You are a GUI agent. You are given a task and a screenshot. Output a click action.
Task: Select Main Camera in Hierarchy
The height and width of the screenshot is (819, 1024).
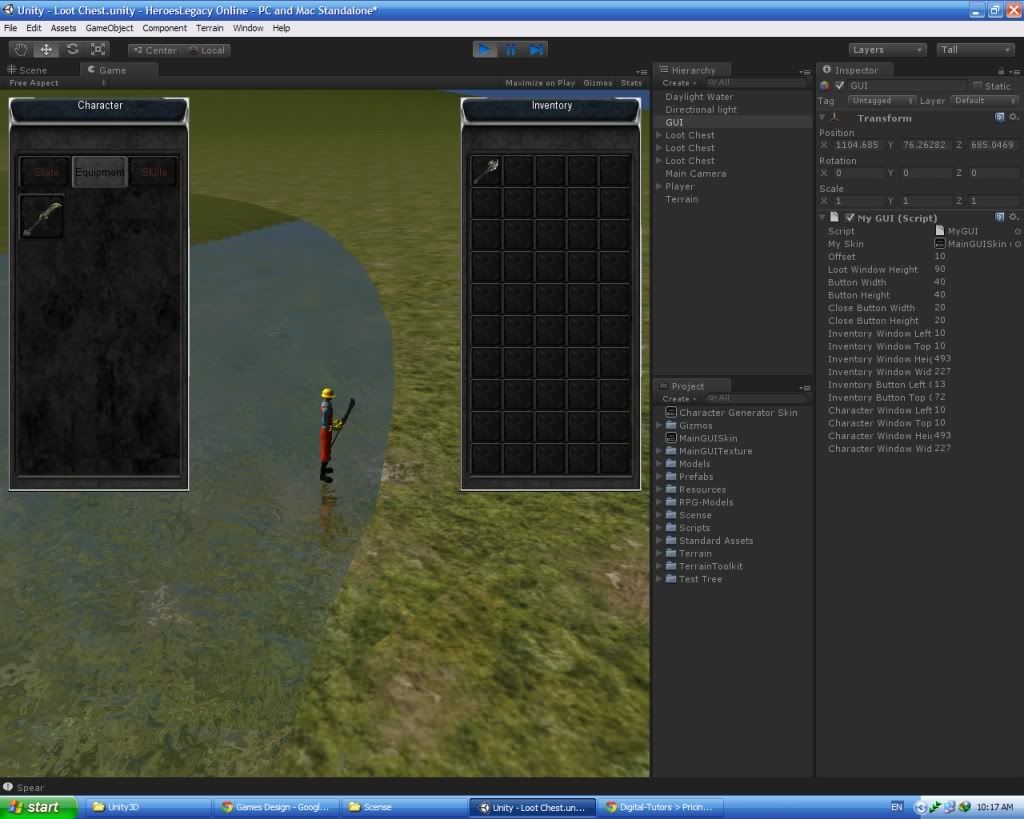(x=696, y=174)
